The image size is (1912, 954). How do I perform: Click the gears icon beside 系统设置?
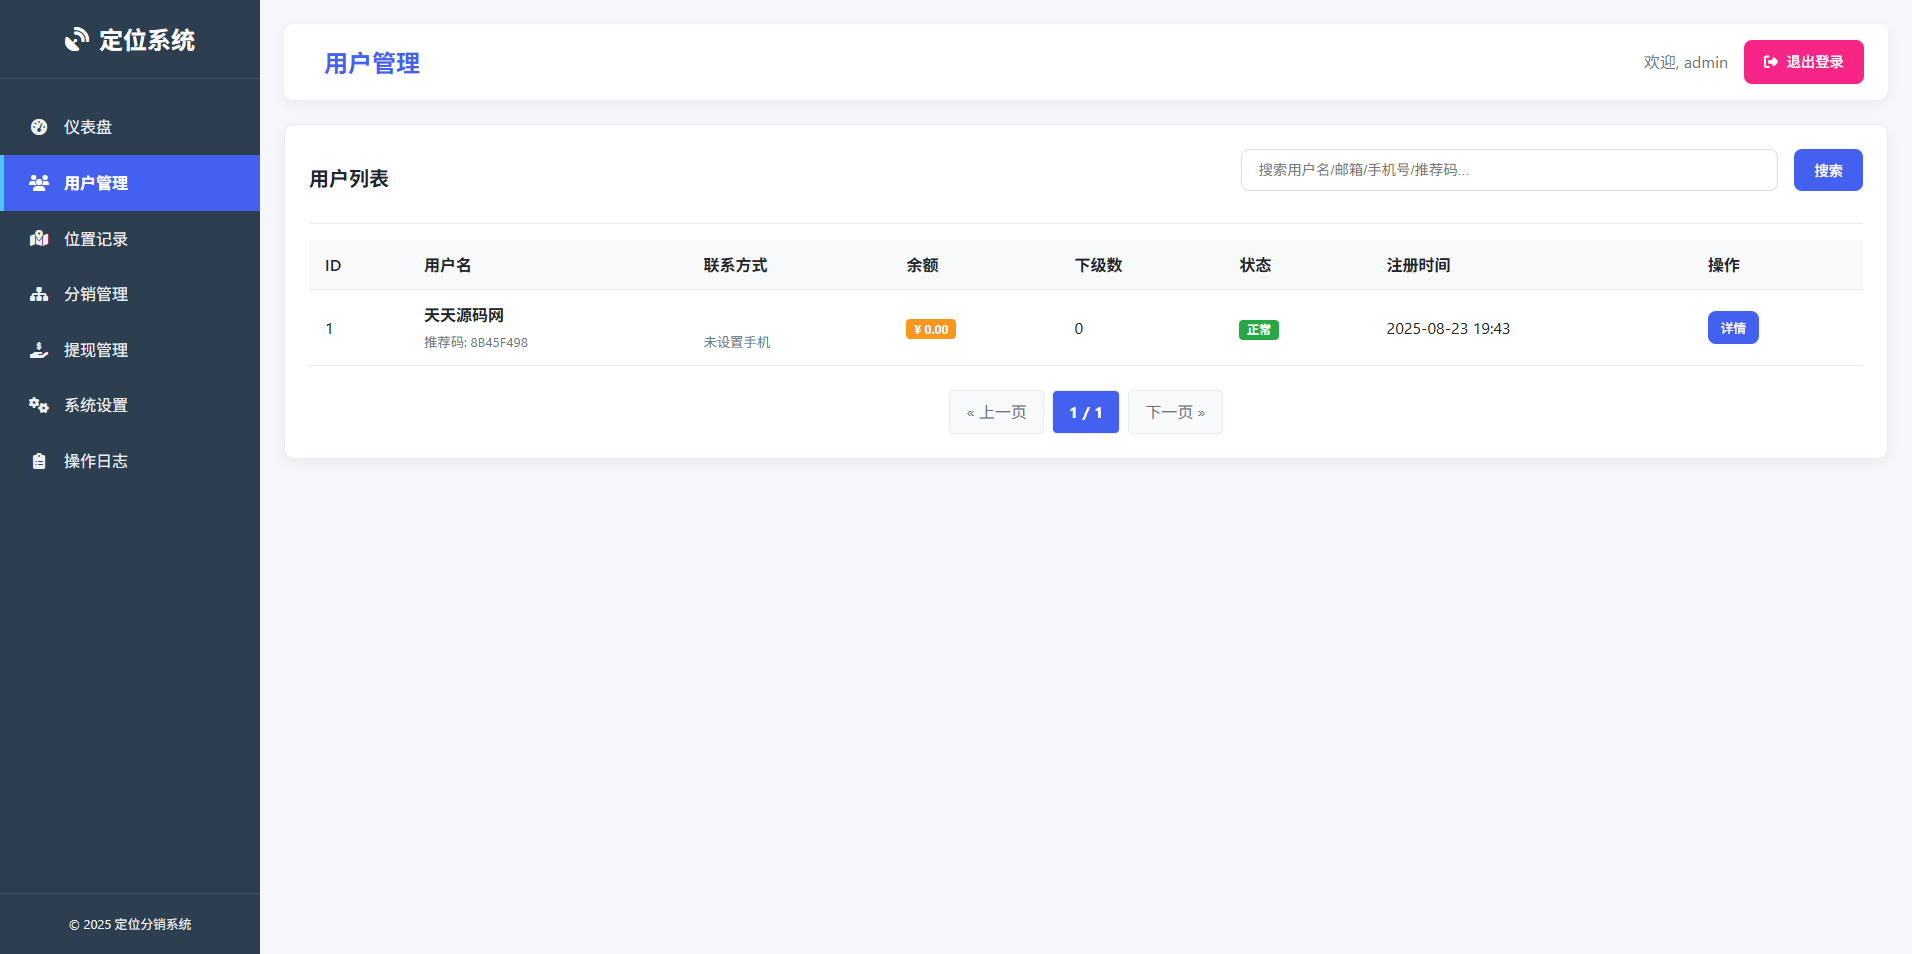coord(39,405)
